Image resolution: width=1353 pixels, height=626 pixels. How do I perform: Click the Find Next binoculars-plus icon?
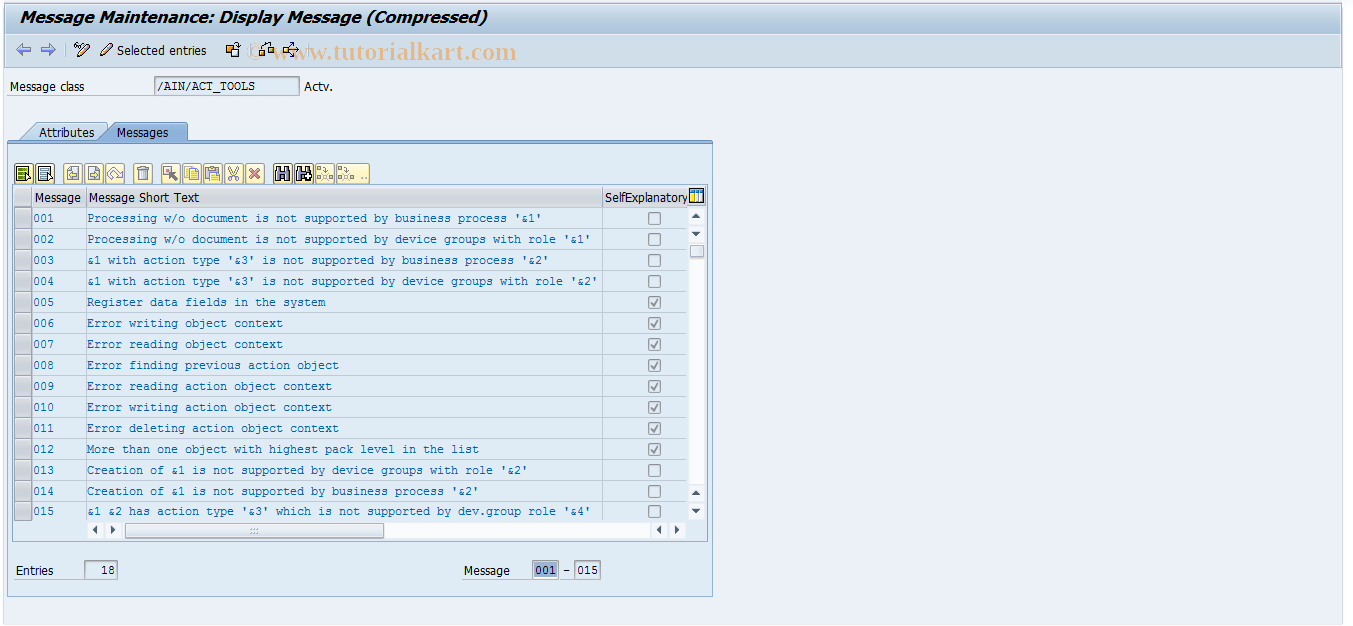(304, 174)
